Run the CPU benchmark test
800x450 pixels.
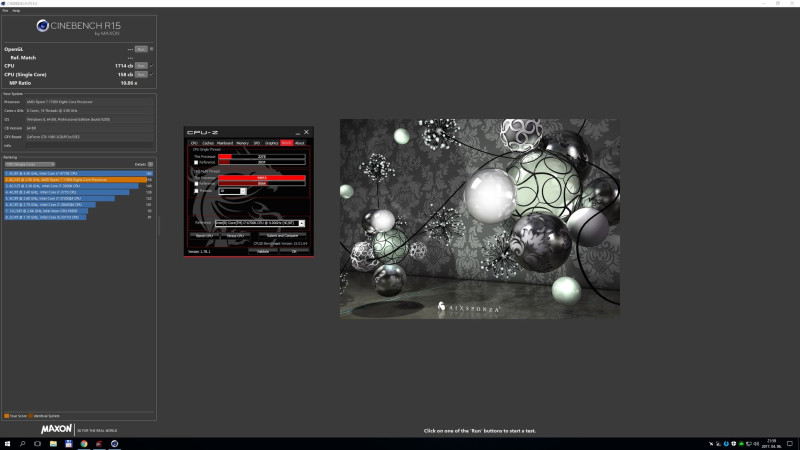(x=141, y=66)
